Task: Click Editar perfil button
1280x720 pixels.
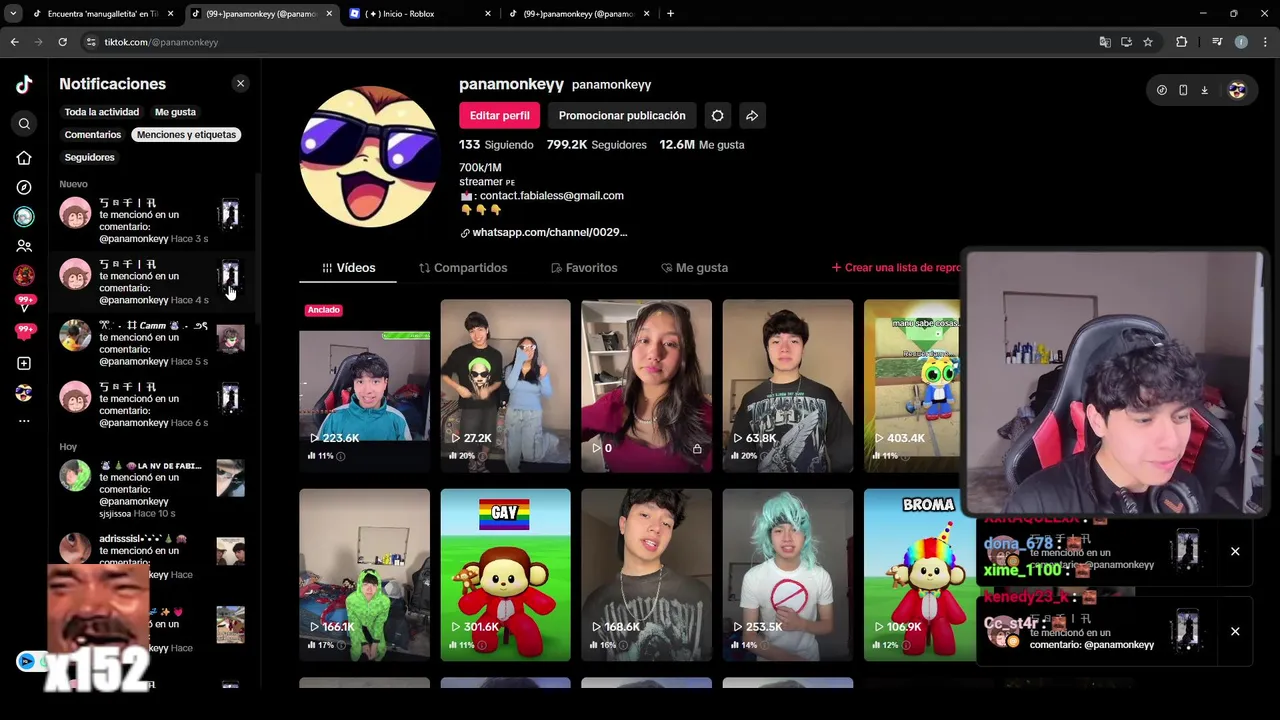Action: pos(499,116)
